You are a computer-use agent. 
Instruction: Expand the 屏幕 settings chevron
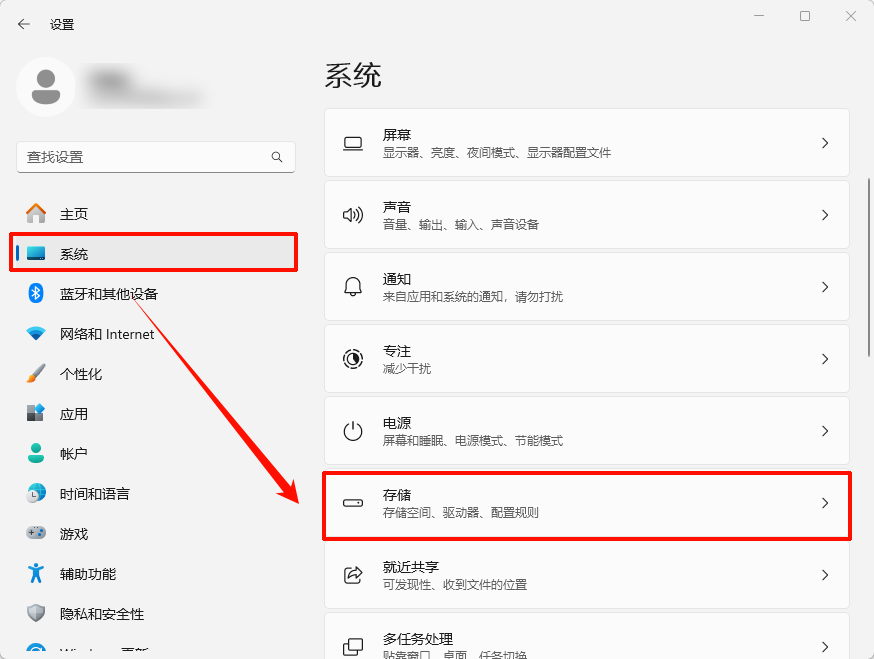(824, 142)
